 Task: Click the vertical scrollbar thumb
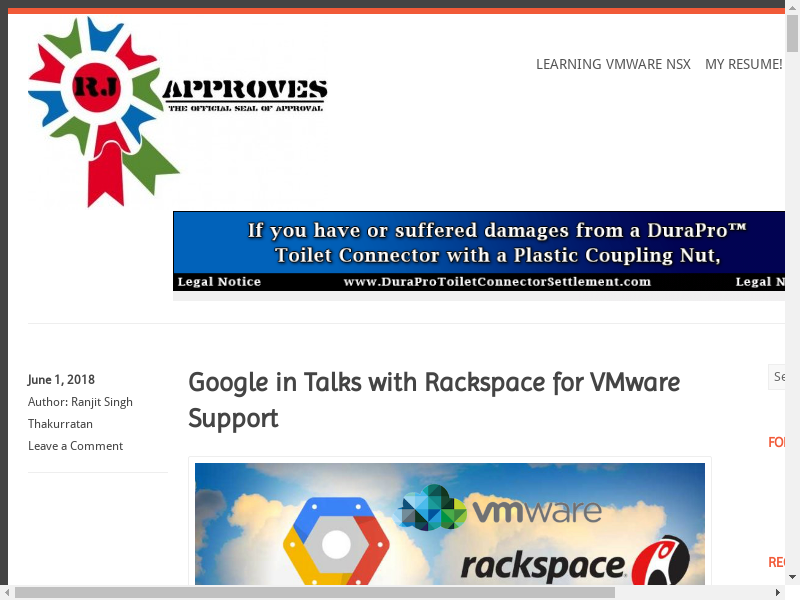792,34
